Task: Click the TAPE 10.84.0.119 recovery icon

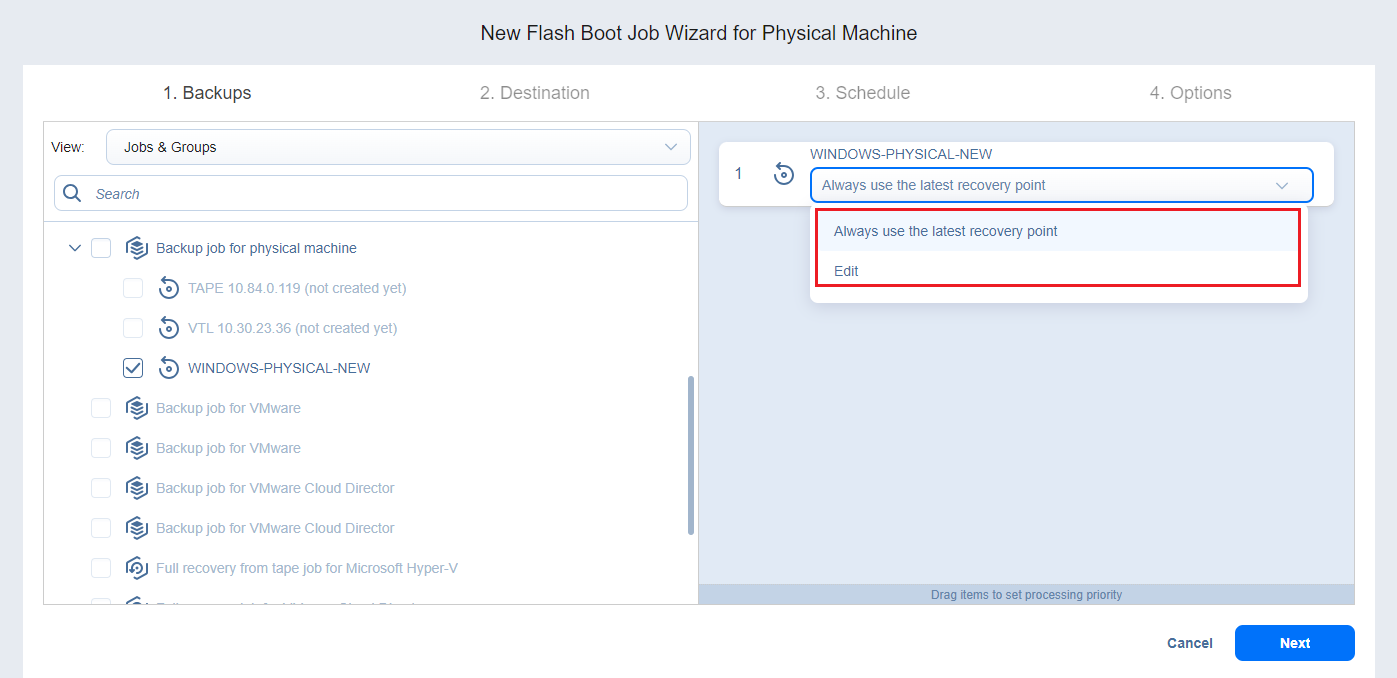Action: click(x=169, y=288)
